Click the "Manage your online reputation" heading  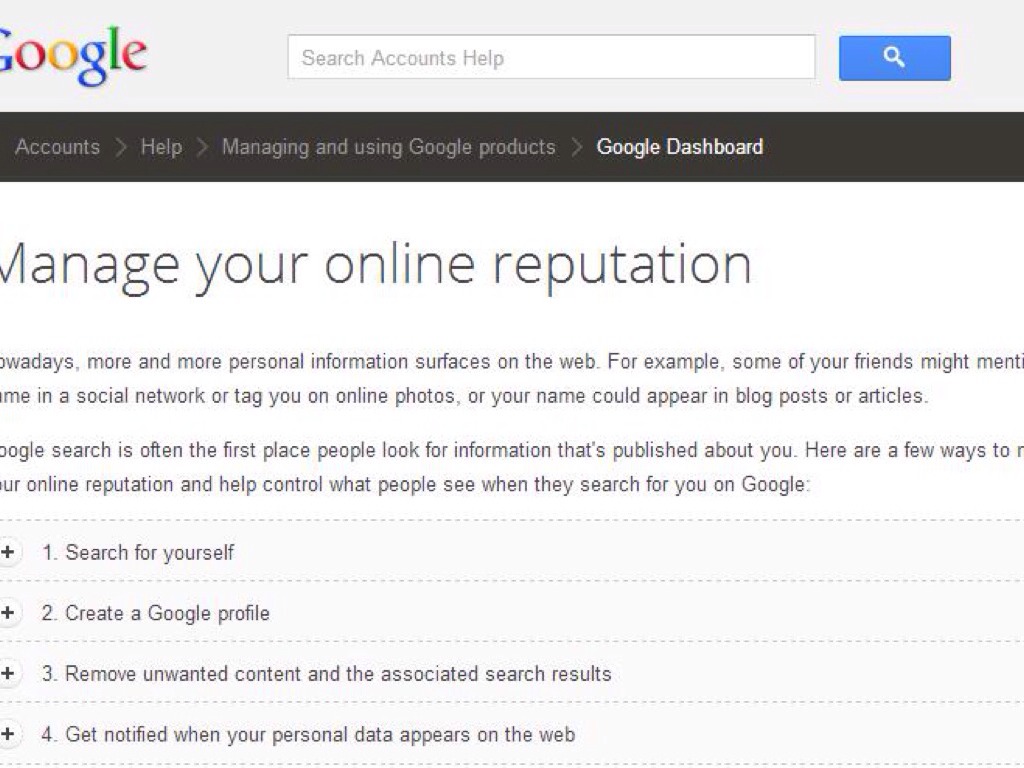click(x=374, y=265)
